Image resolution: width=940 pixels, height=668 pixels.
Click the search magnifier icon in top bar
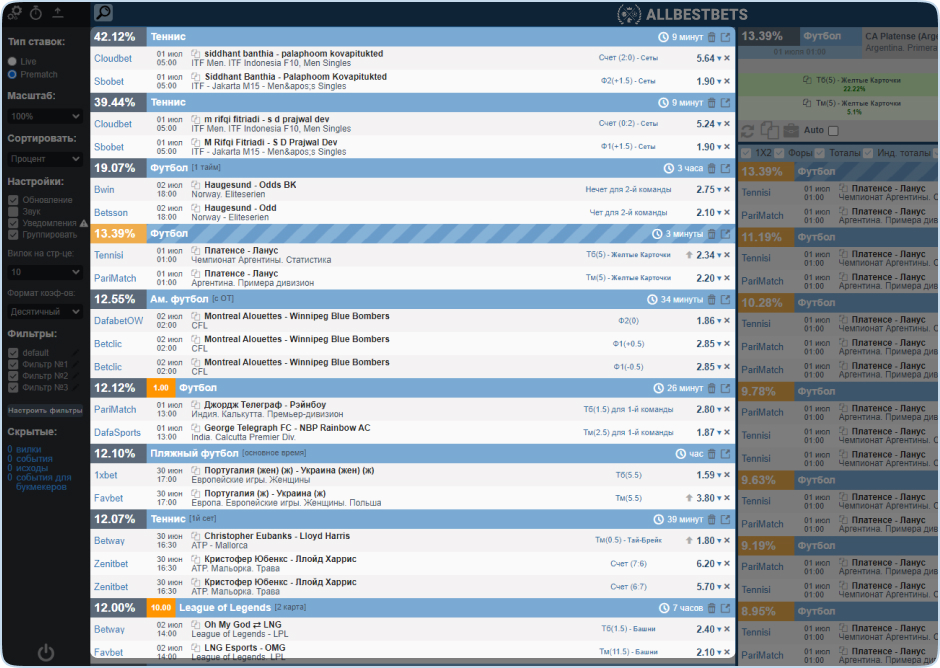(103, 13)
